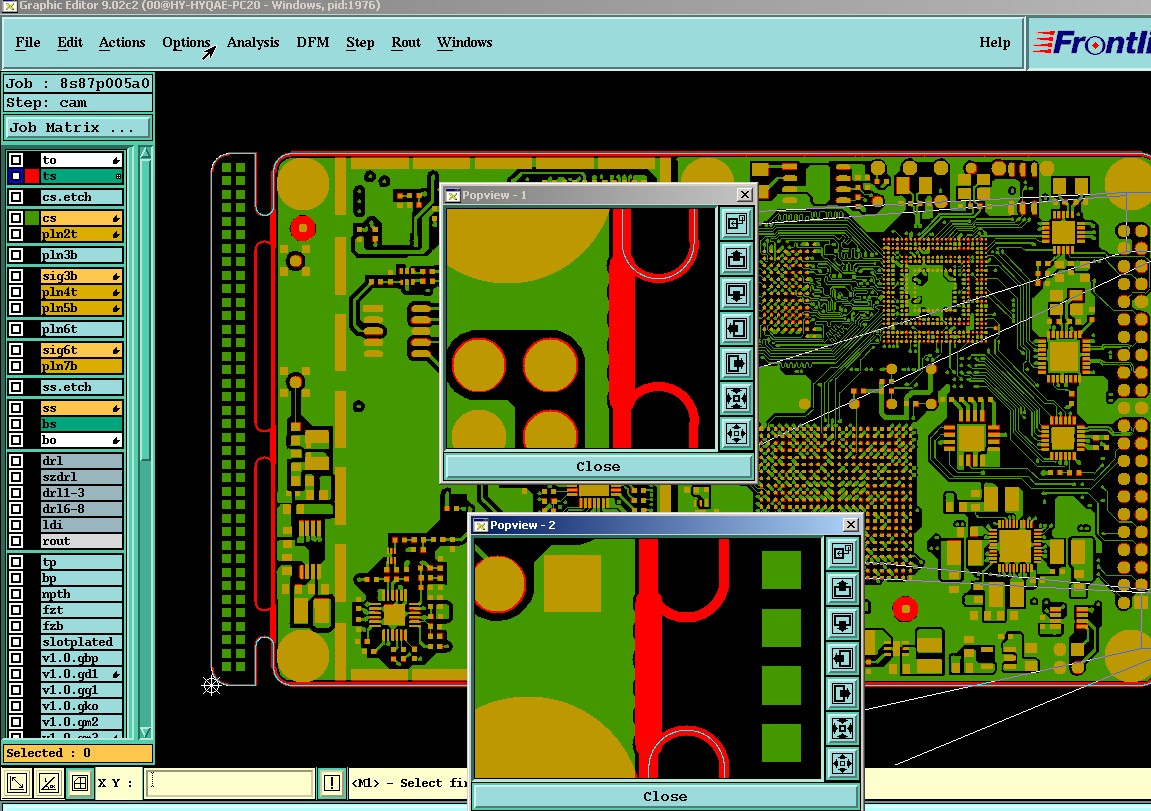Click the green color swatch of layer cs

coord(32,218)
